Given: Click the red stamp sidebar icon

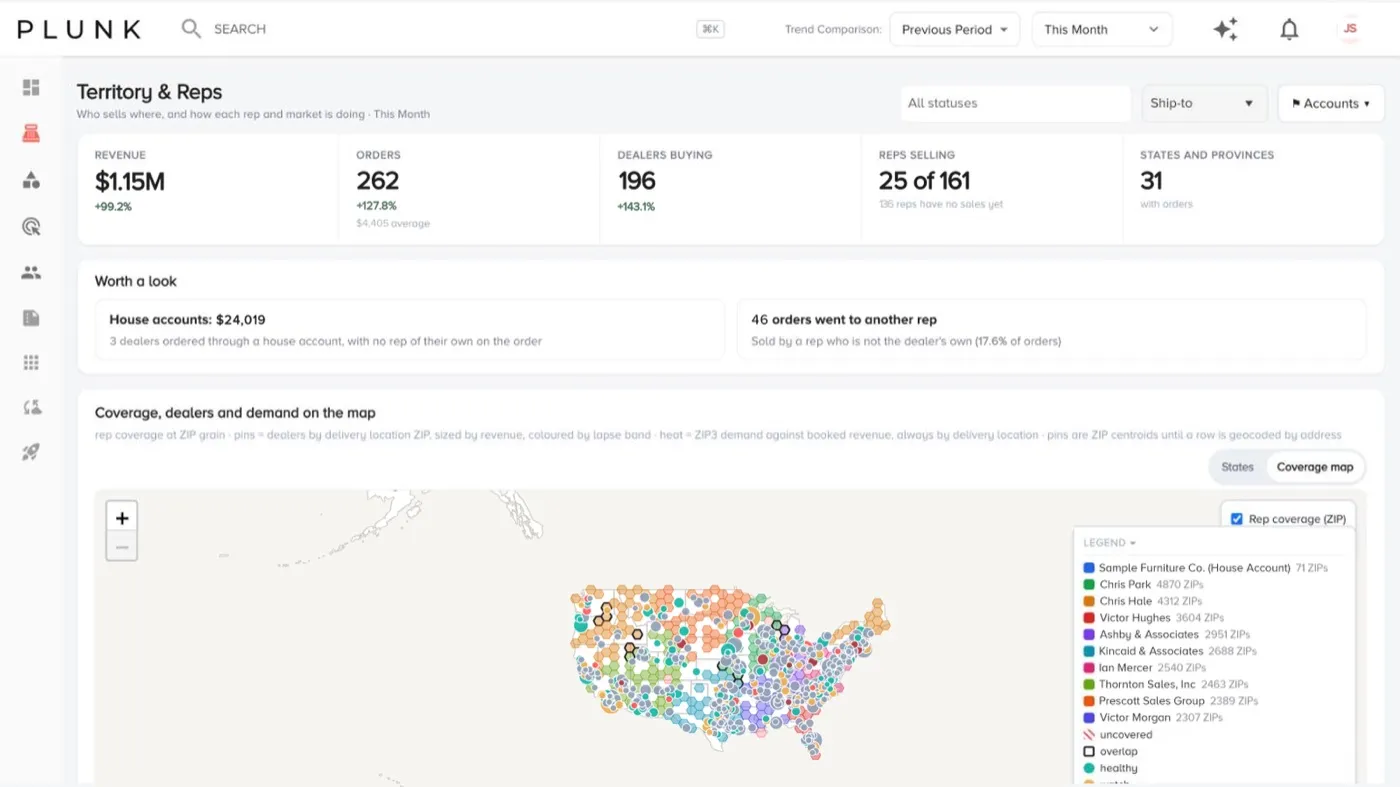Looking at the screenshot, I should tap(31, 133).
